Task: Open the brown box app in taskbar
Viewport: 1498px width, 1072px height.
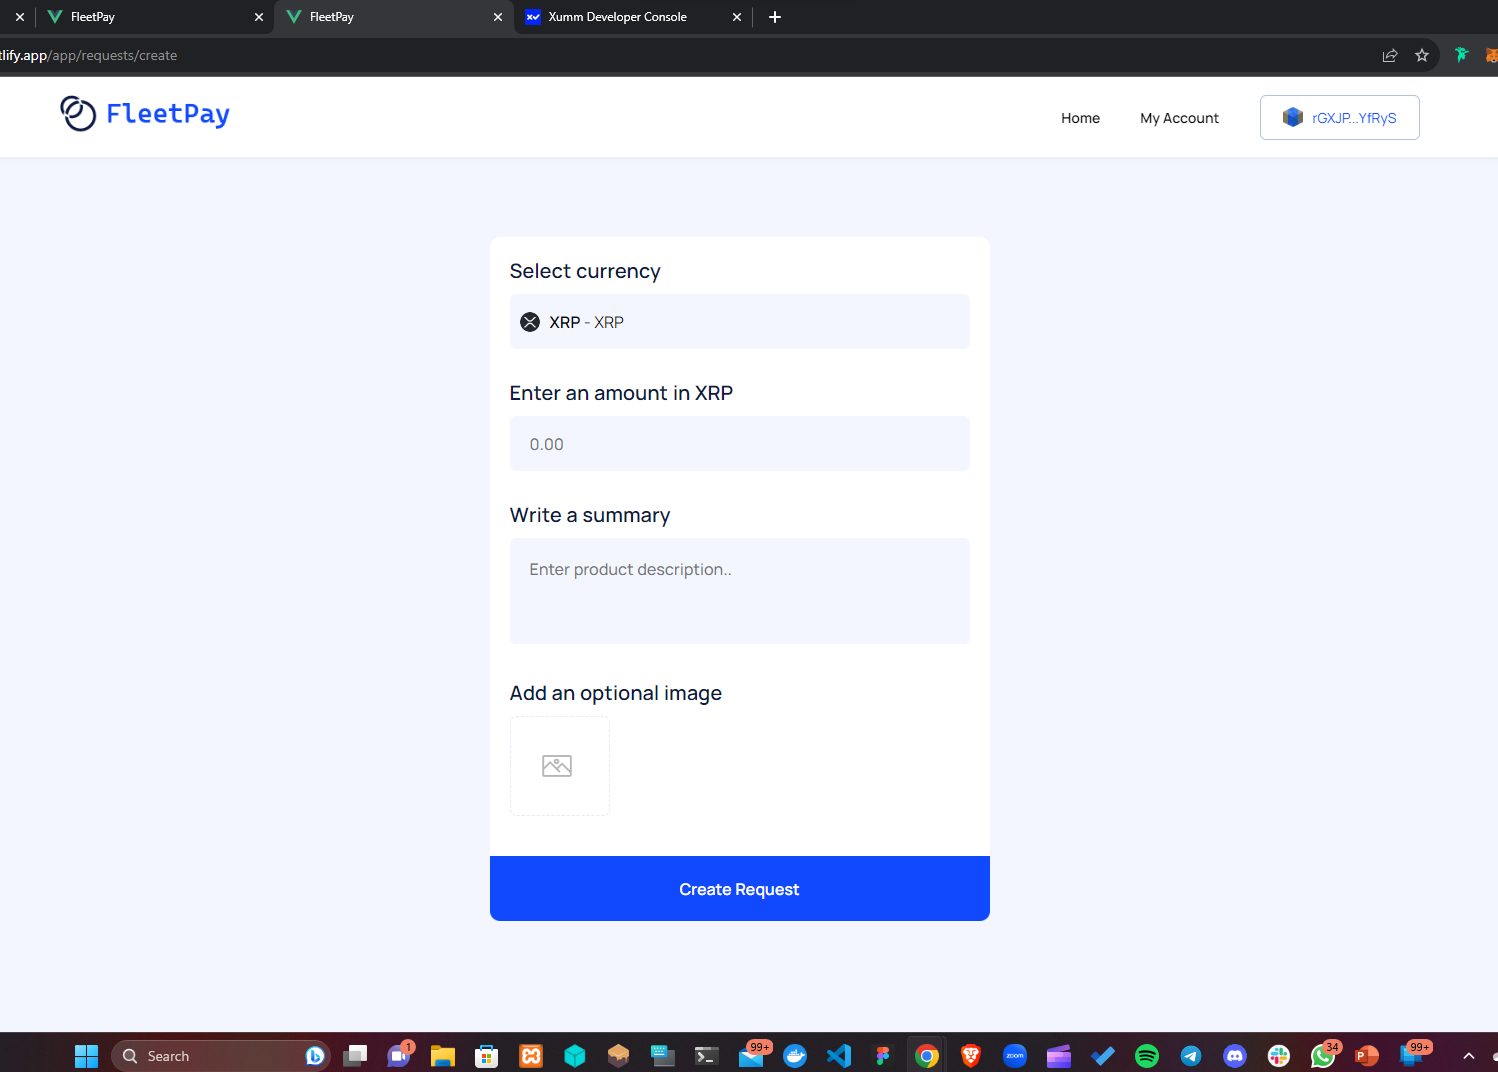Action: click(619, 1056)
